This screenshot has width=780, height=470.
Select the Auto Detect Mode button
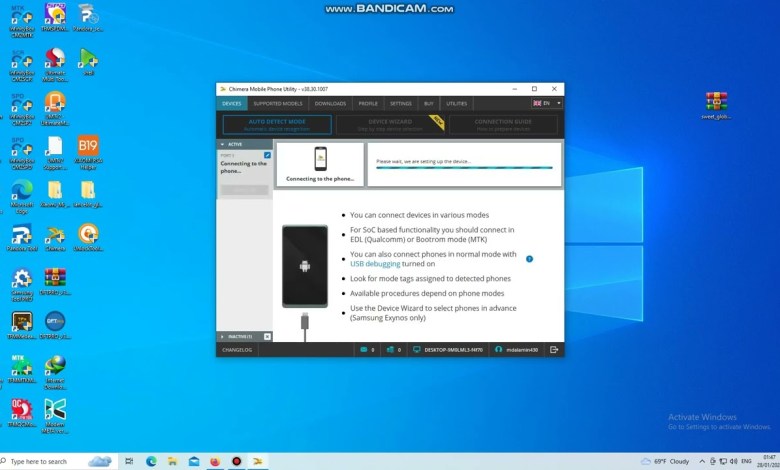point(276,125)
